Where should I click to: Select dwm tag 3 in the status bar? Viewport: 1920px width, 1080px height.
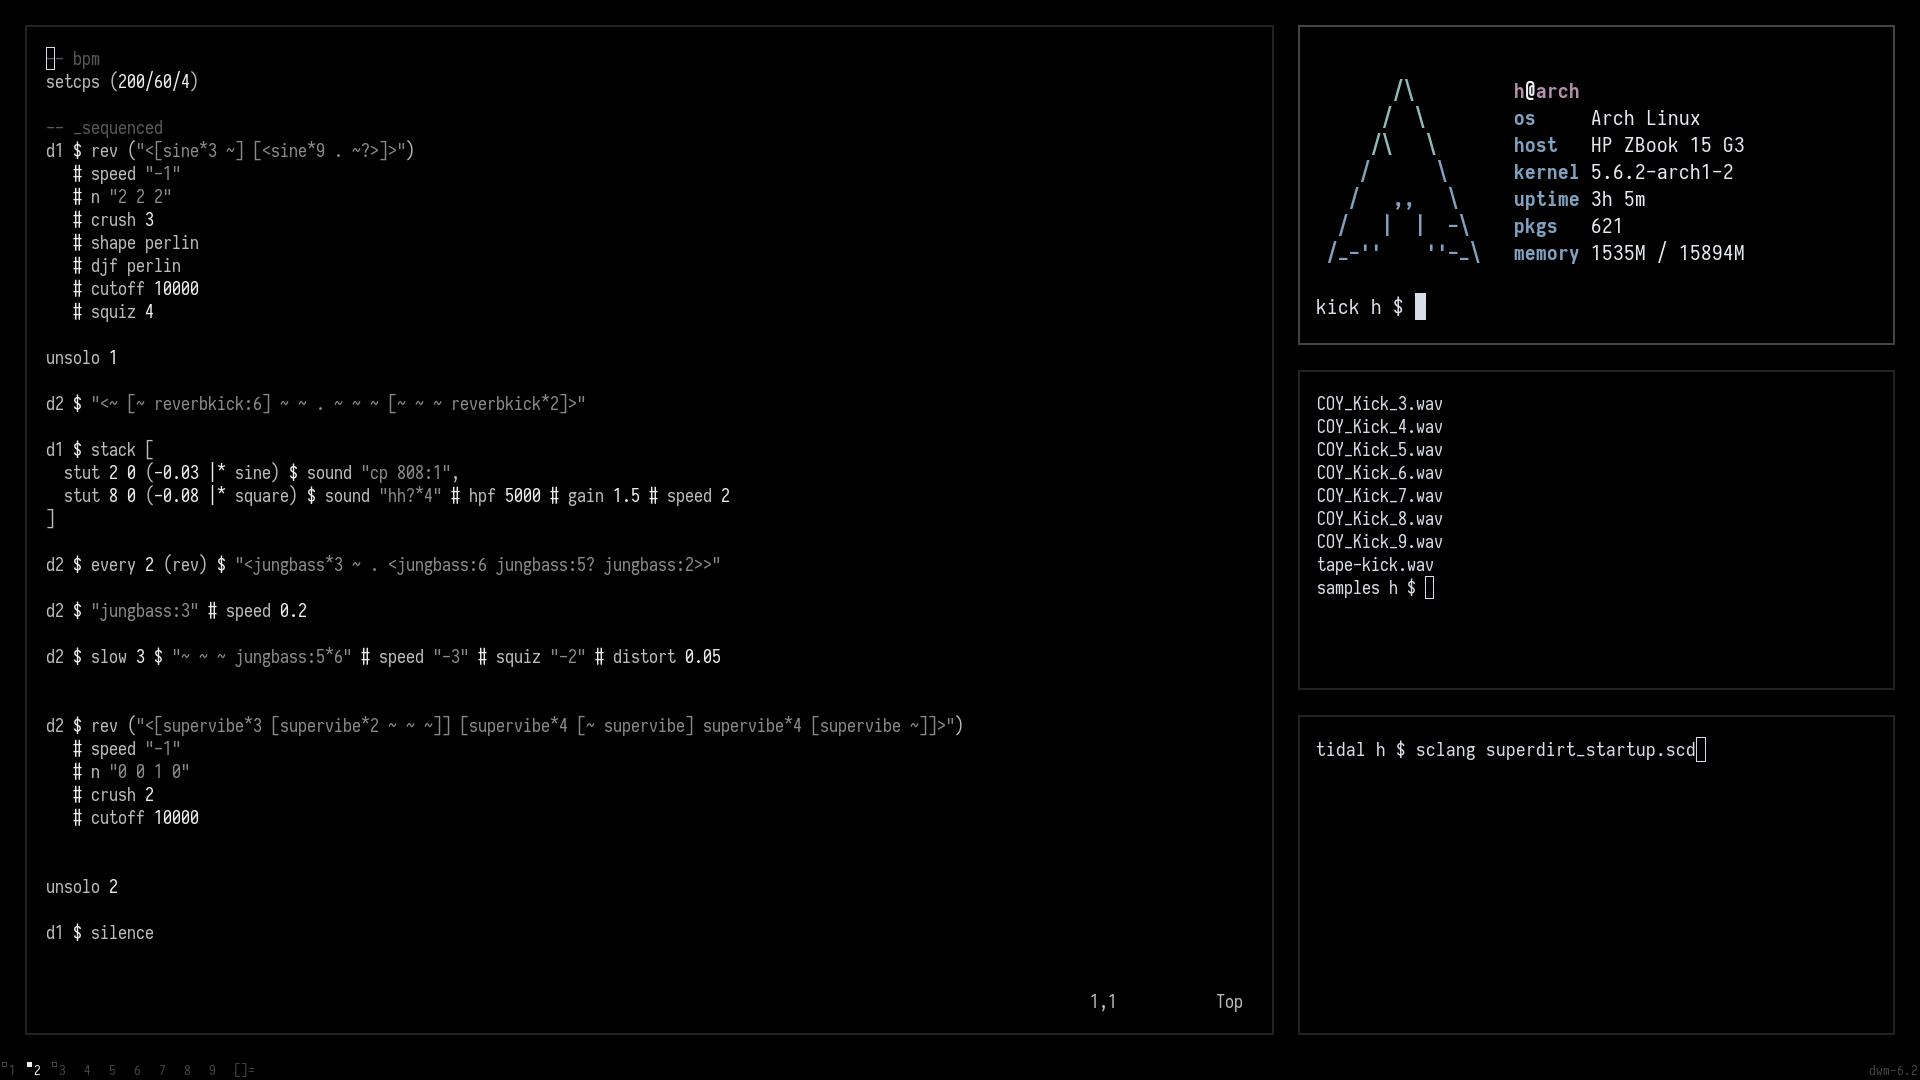(62, 1070)
